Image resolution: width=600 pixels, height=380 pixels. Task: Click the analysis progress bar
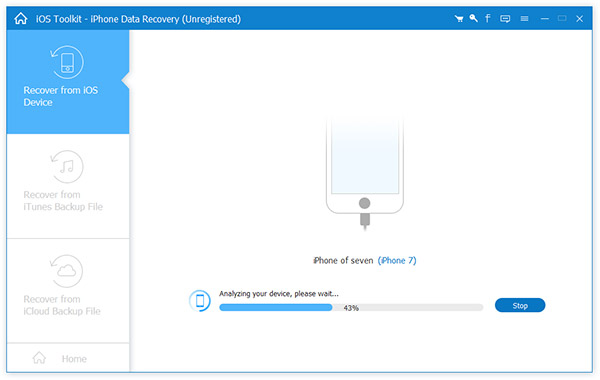coord(351,307)
